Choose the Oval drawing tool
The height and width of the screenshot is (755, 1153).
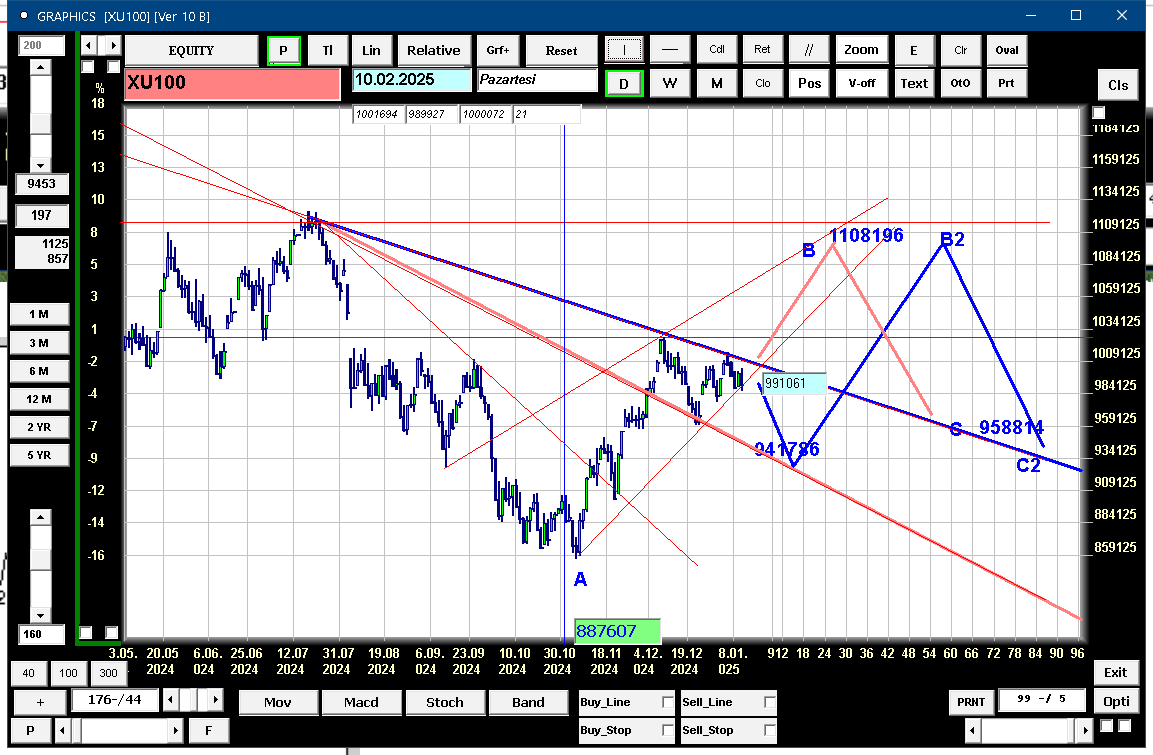tap(1007, 50)
